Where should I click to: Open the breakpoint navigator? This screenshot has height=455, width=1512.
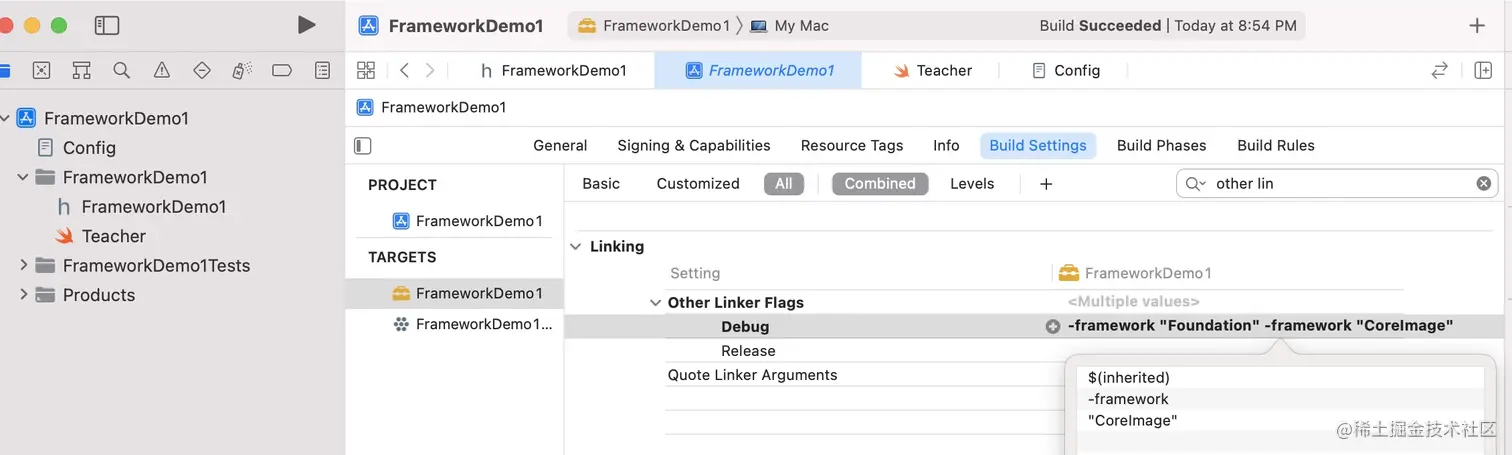282,70
